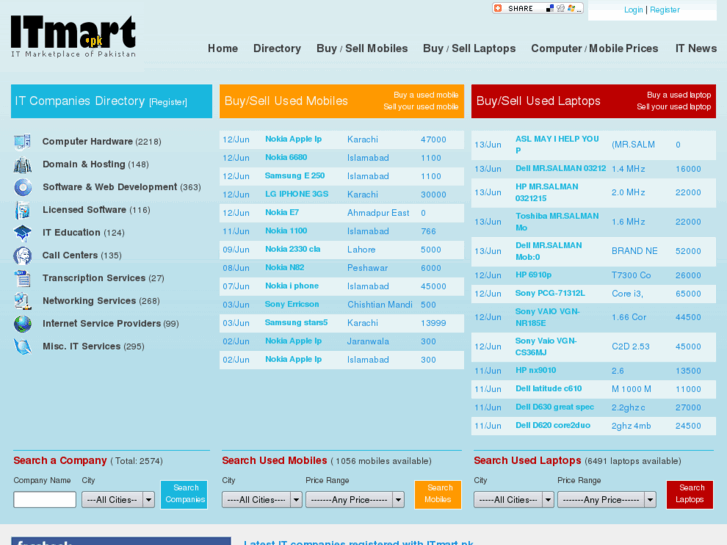The width and height of the screenshot is (727, 545).
Task: Open the Samsung E 250 listing
Action: (x=294, y=176)
